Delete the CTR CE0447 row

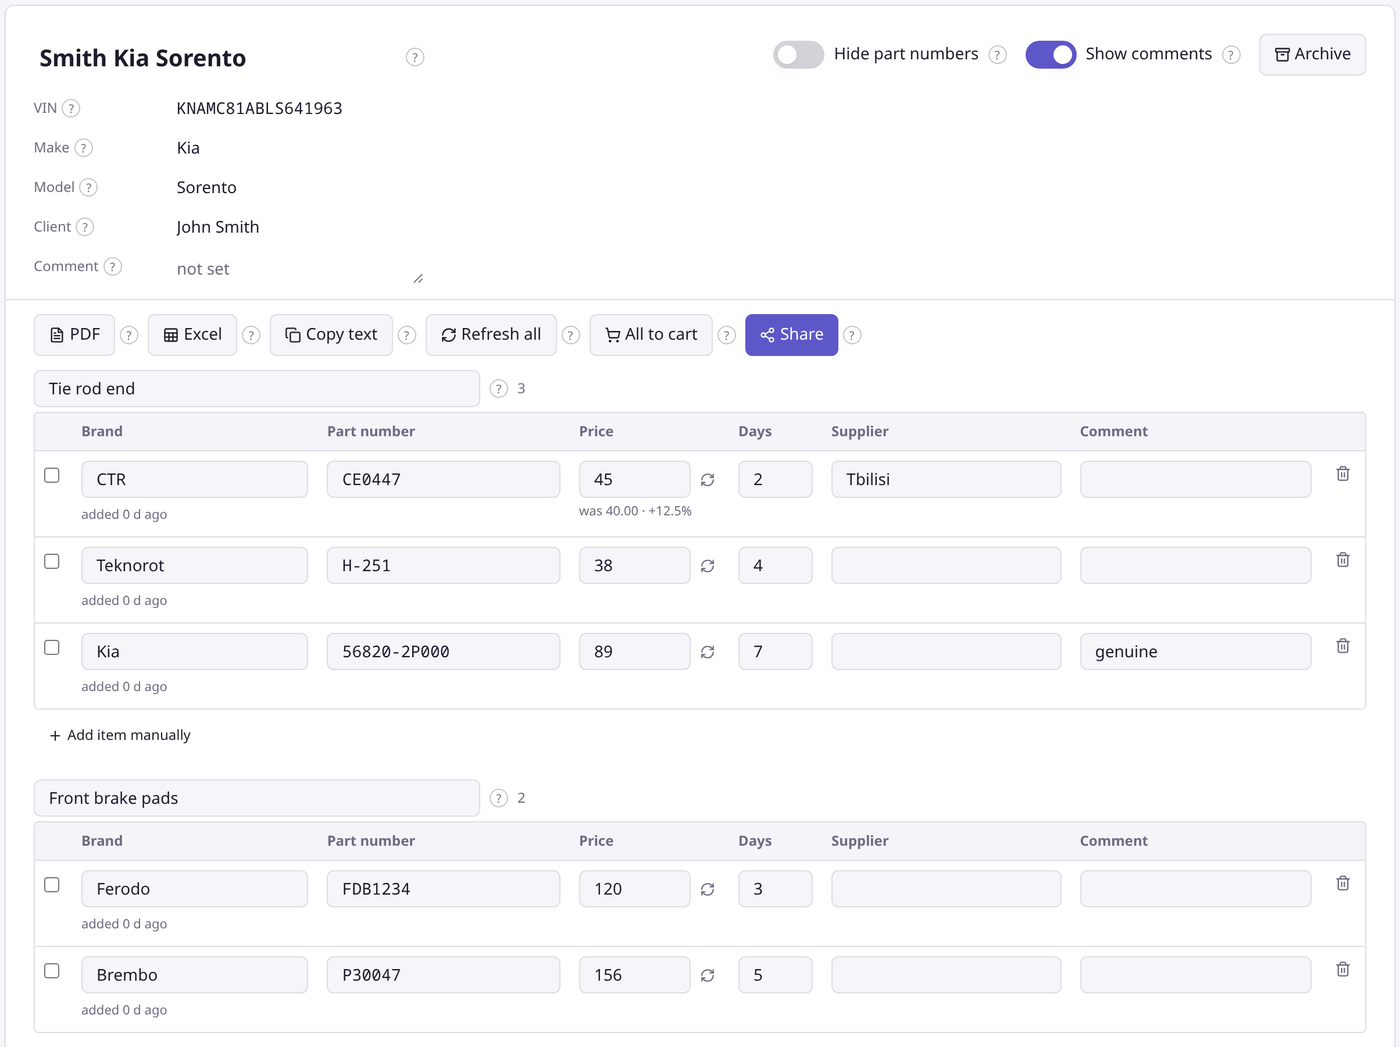pyautogui.click(x=1343, y=474)
